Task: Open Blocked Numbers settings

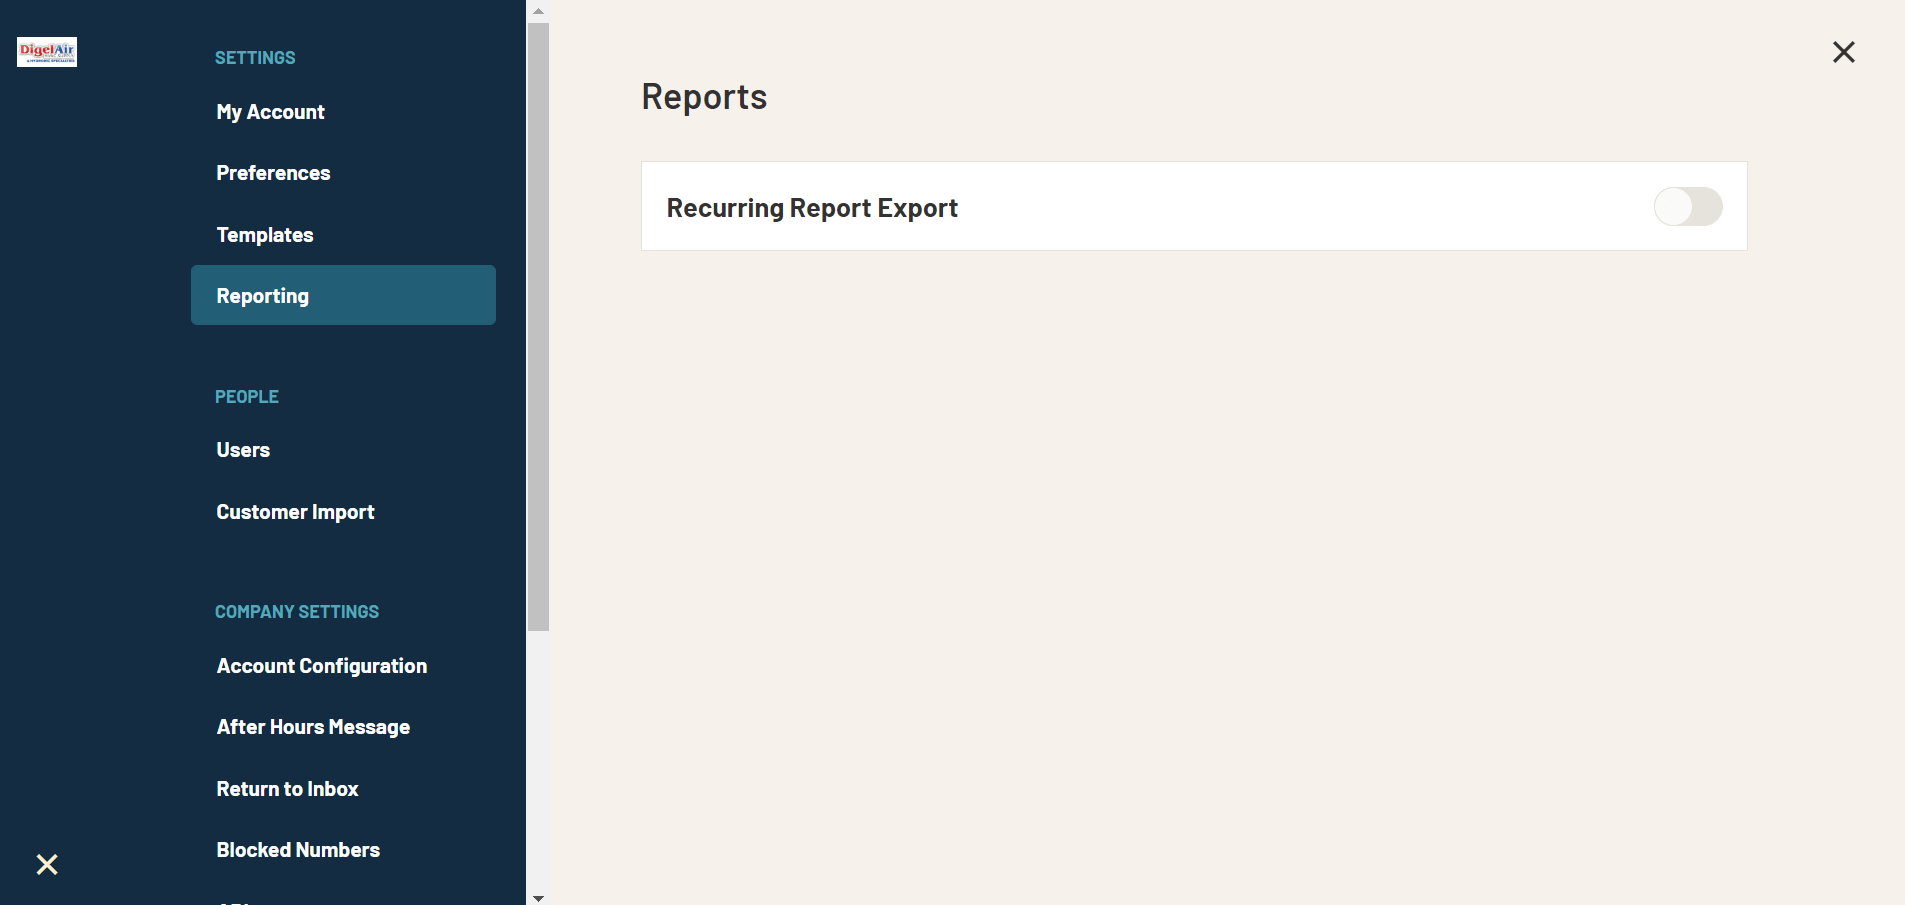Action: coord(298,849)
